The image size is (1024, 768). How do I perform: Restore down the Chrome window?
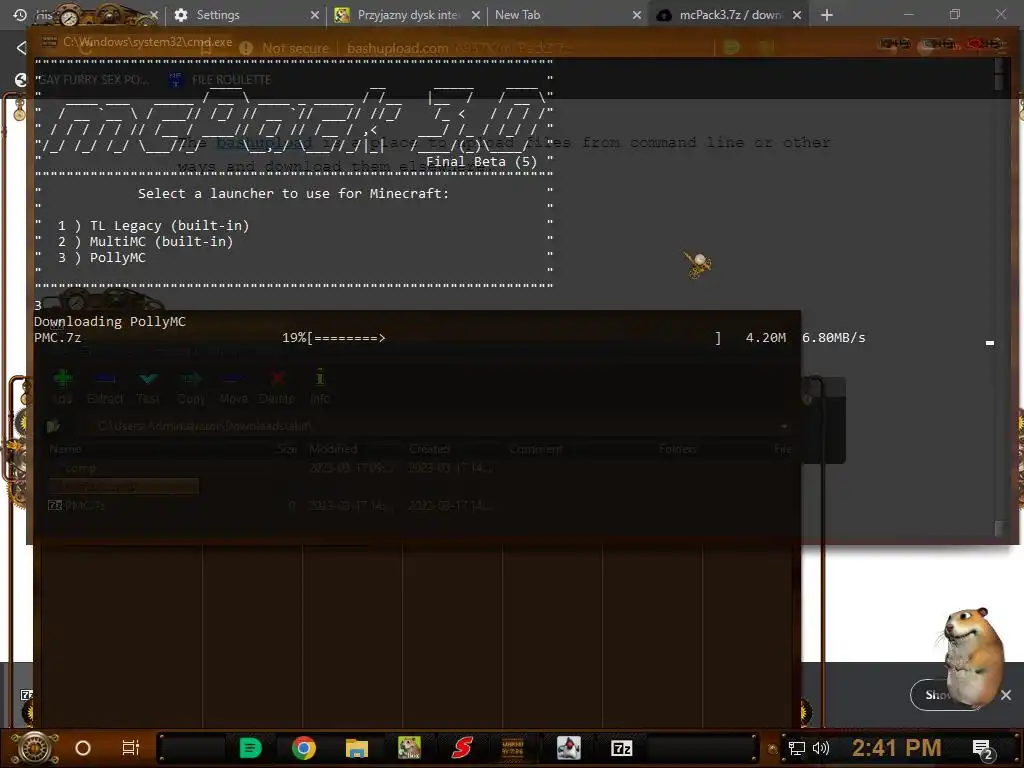[x=955, y=14]
